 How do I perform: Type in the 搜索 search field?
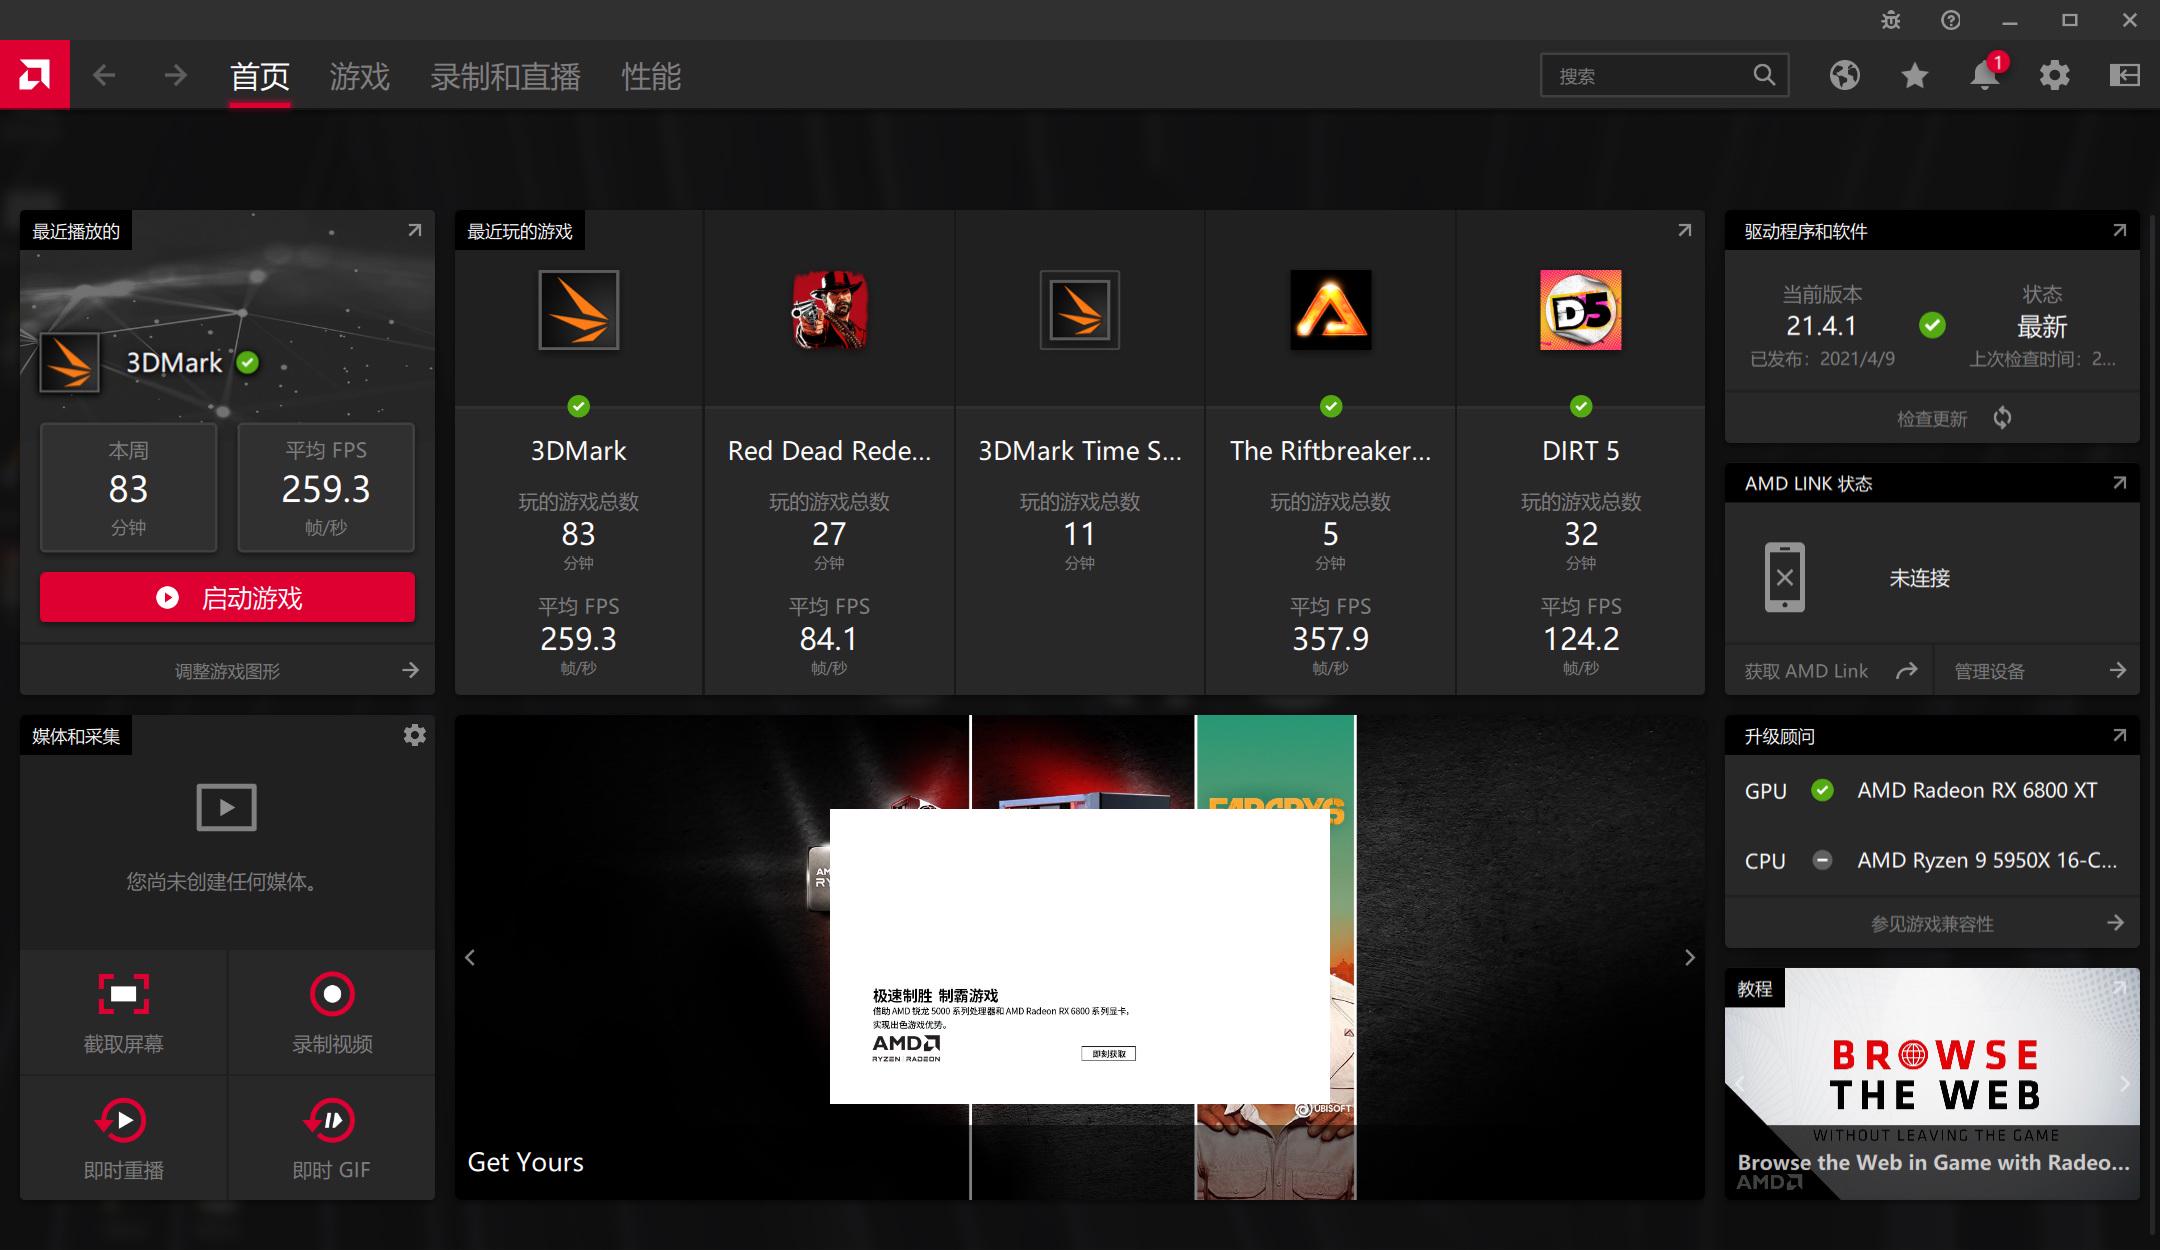pyautogui.click(x=1650, y=75)
